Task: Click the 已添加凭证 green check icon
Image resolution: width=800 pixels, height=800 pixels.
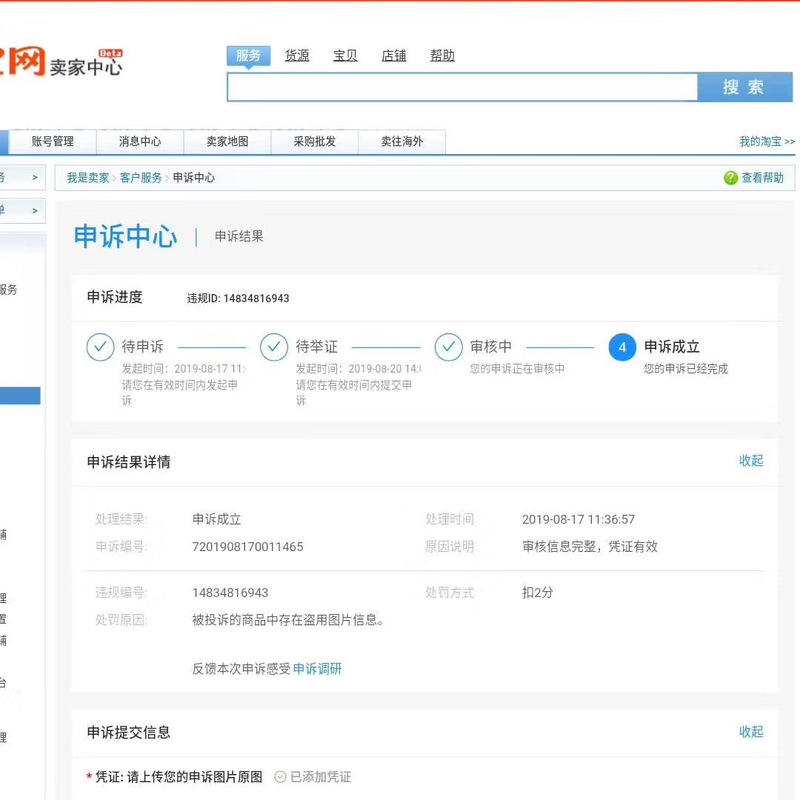Action: click(x=280, y=777)
